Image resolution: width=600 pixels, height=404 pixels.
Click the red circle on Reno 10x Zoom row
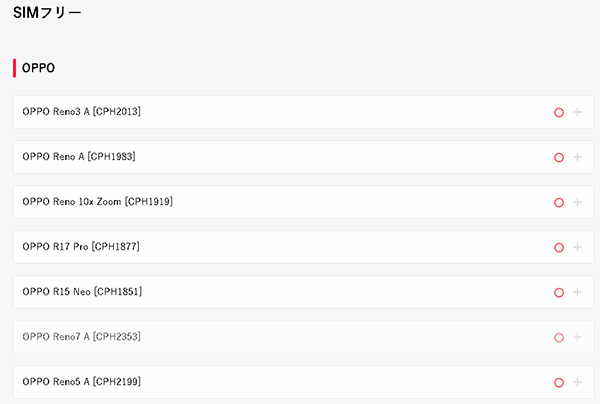pyautogui.click(x=559, y=202)
